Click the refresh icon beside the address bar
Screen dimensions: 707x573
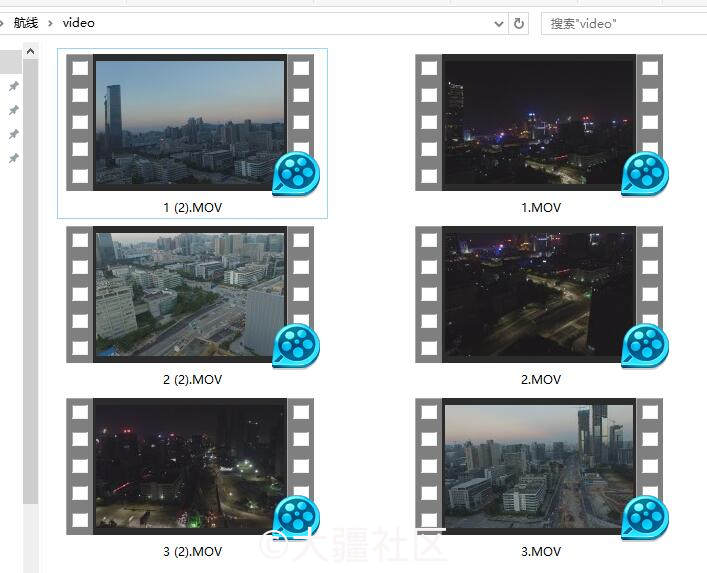[x=519, y=23]
